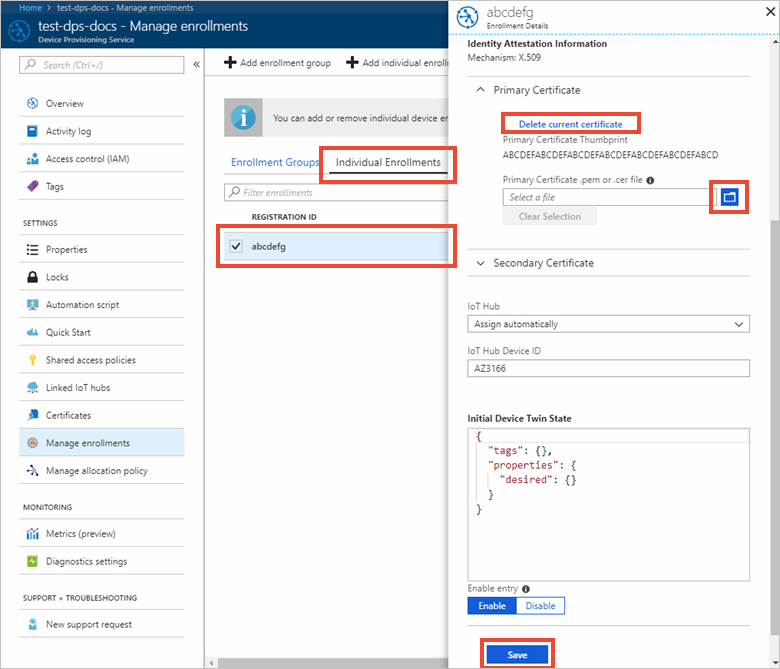Click the Locks padlock icon
The width and height of the screenshot is (780, 669).
[32, 277]
